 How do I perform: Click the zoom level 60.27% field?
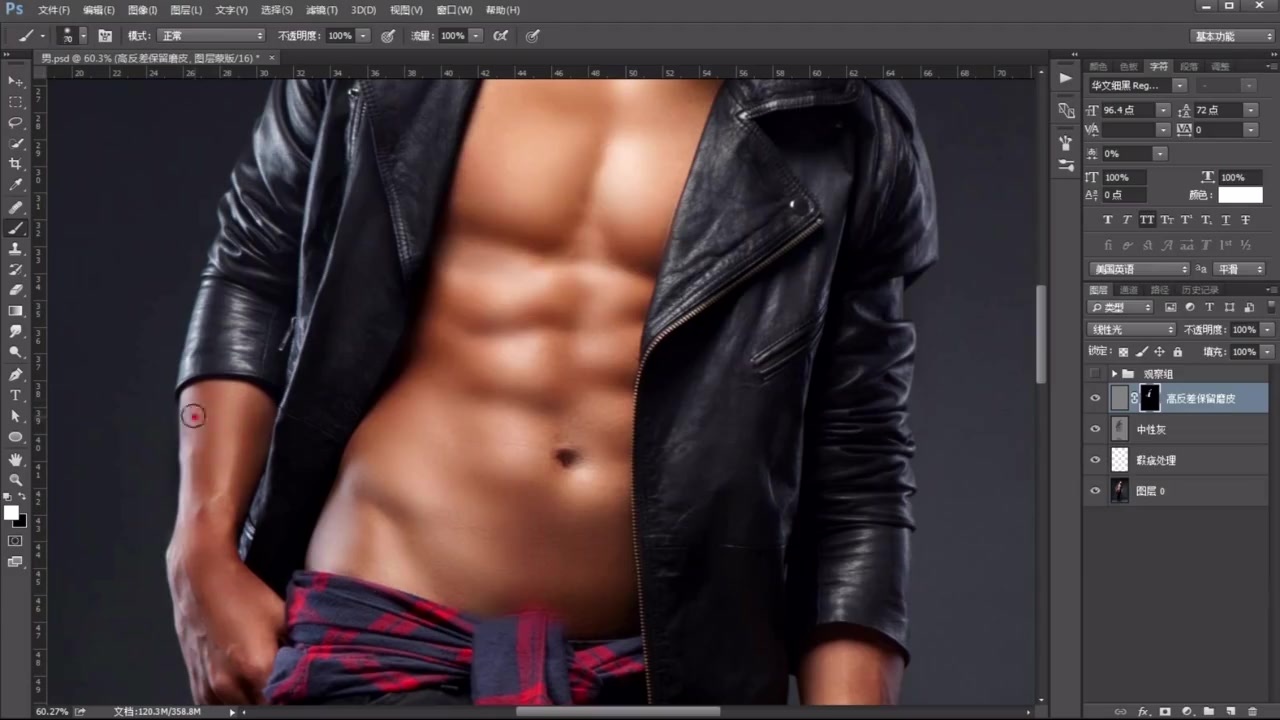pos(52,712)
